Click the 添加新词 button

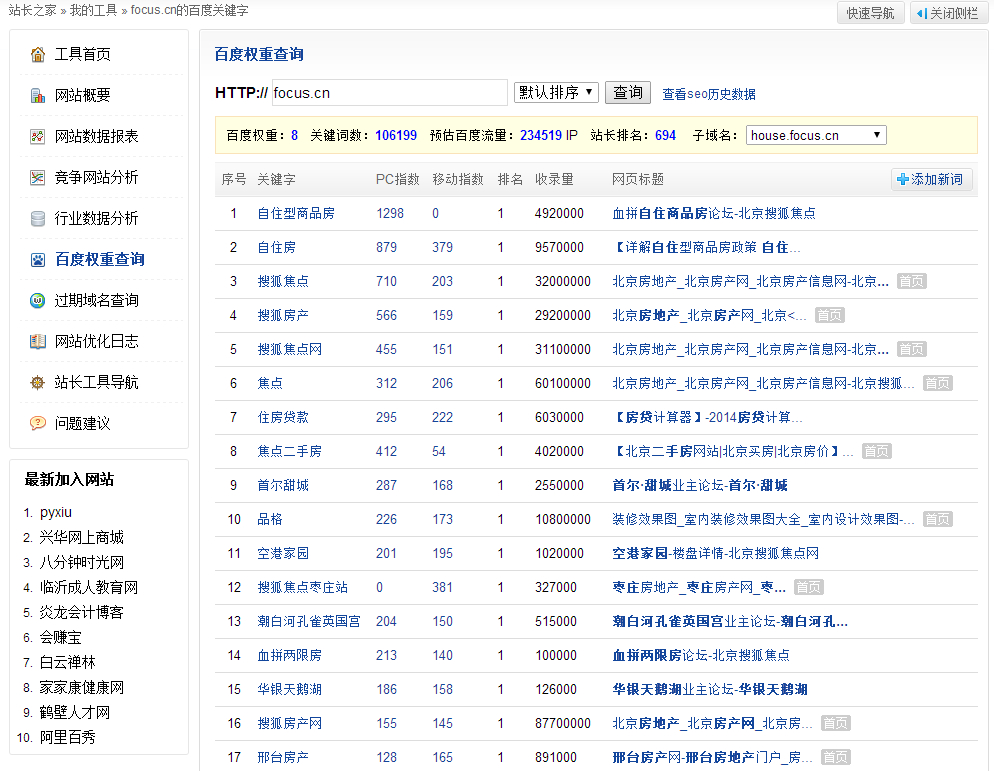pos(931,179)
